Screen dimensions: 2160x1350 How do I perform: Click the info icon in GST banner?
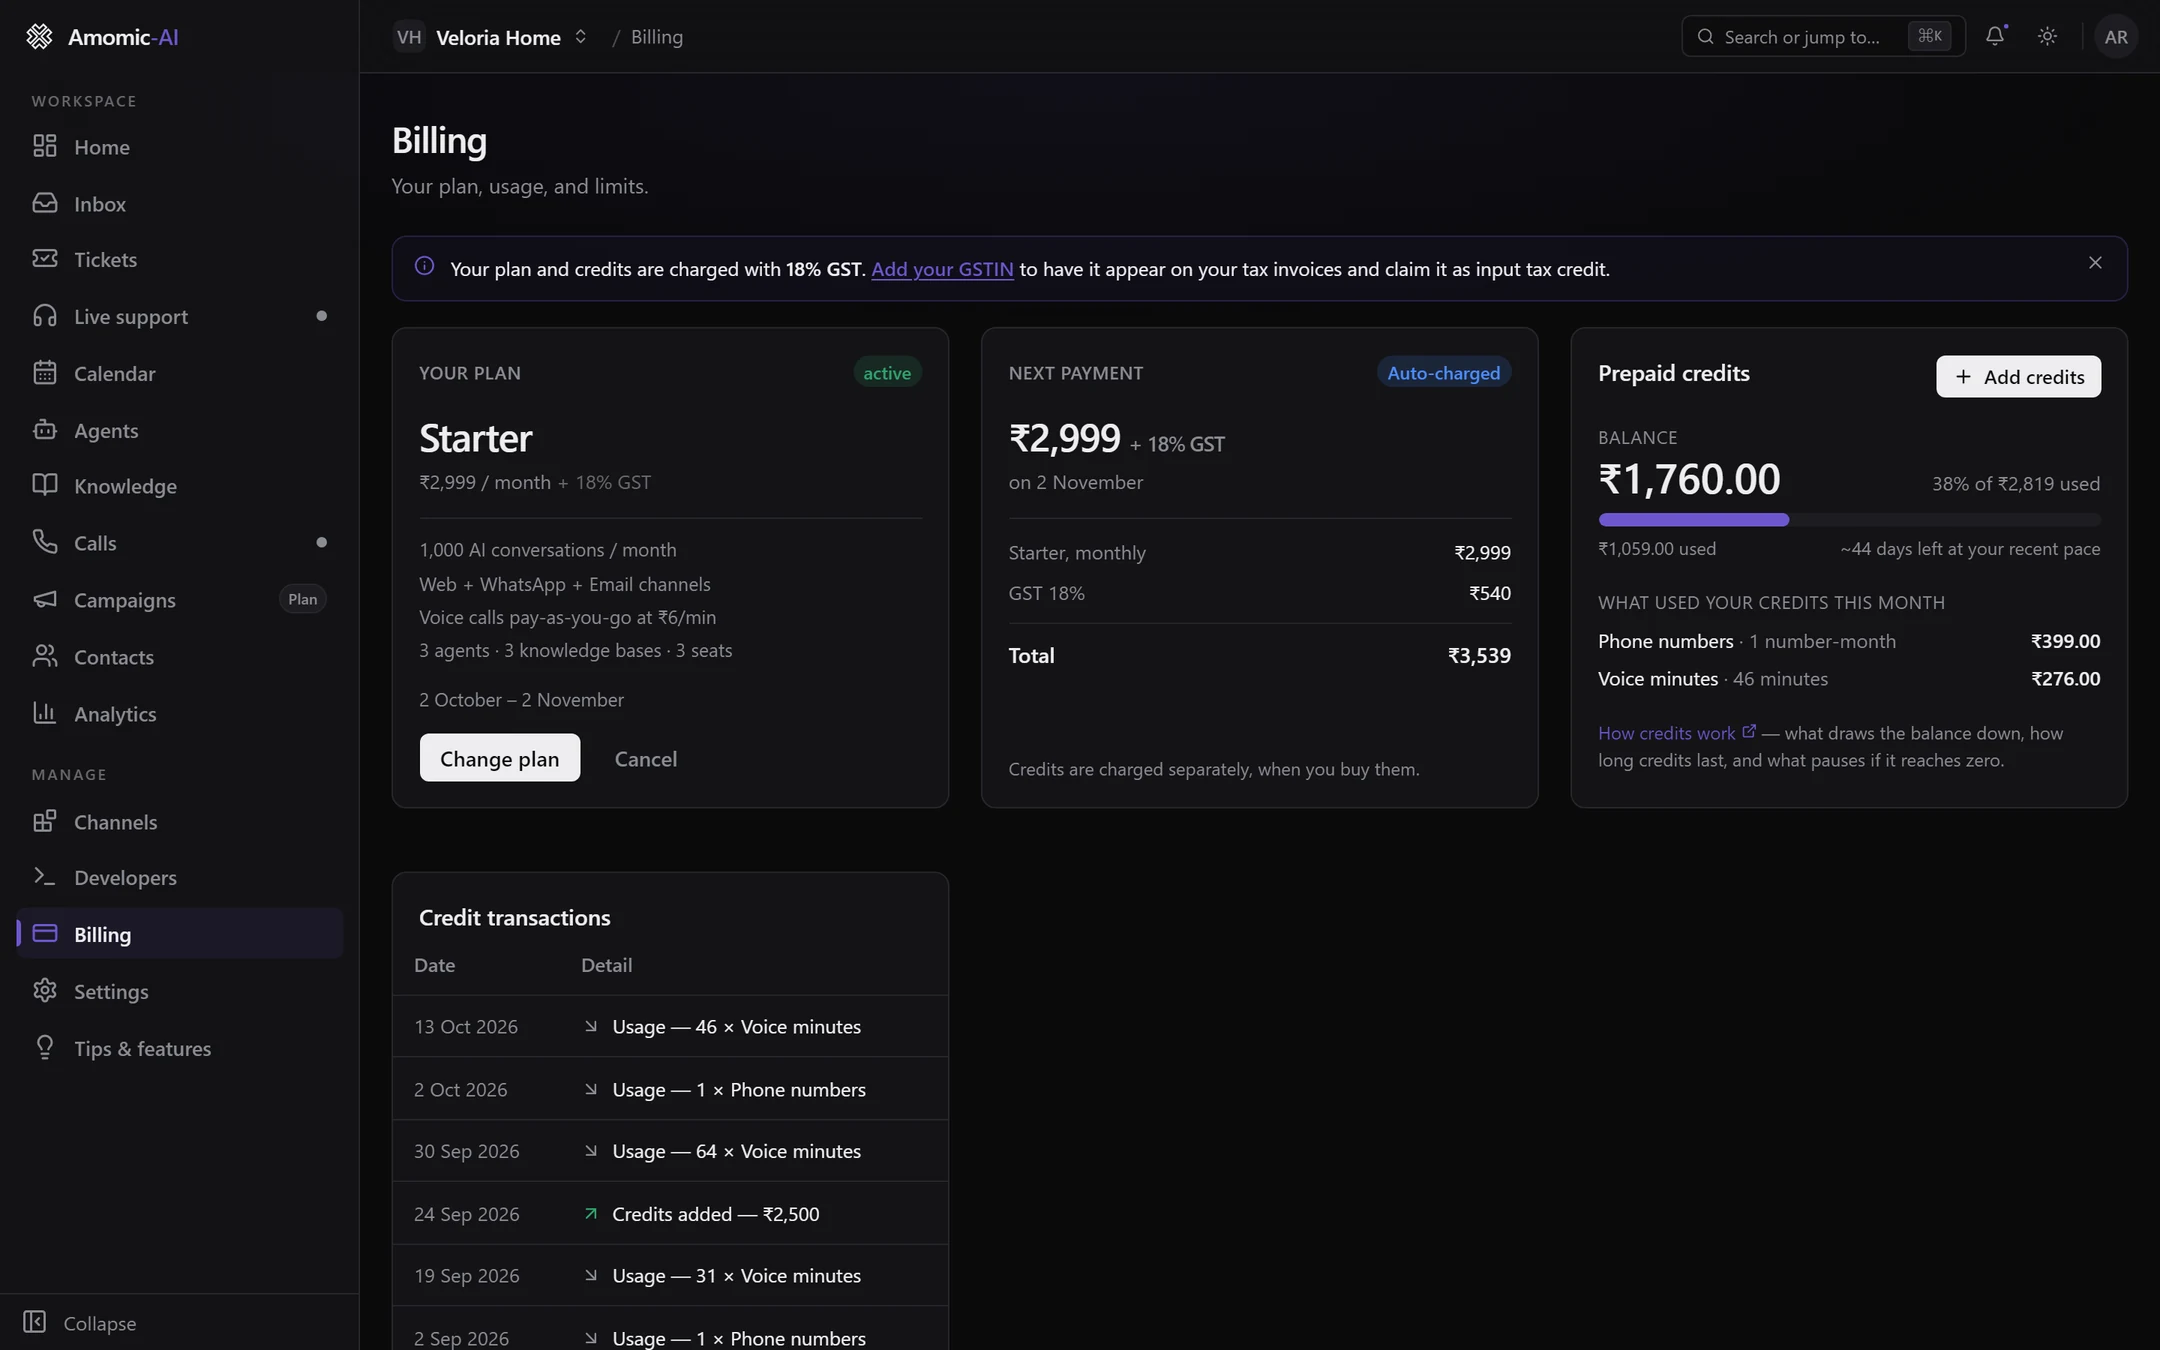(424, 266)
